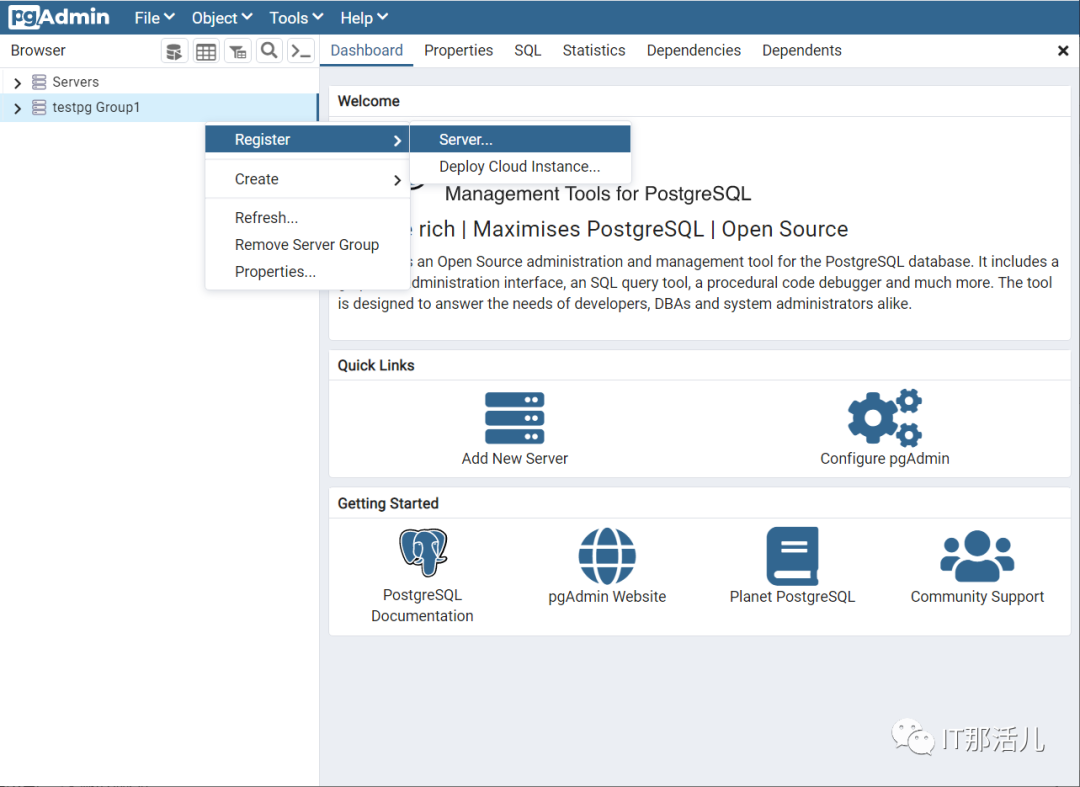The image size is (1080, 787).
Task: Click the Configure pgAdmin link text
Action: 884,459
